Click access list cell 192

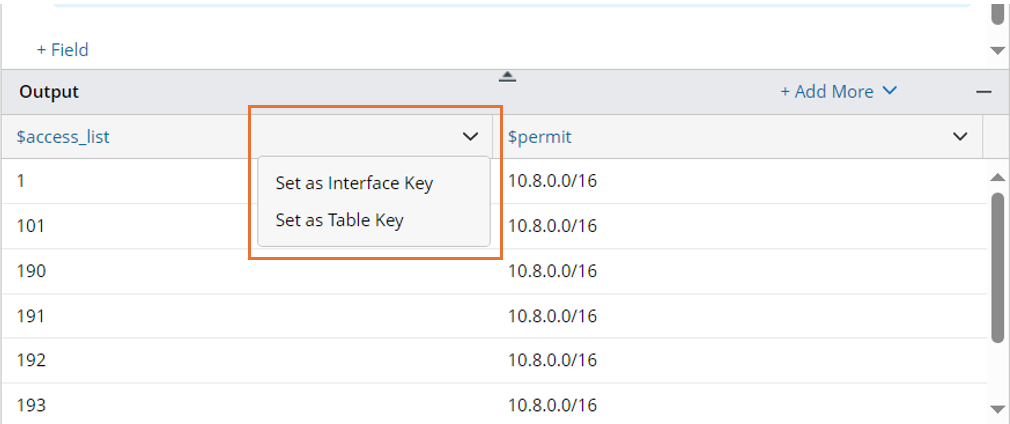click(x=31, y=360)
